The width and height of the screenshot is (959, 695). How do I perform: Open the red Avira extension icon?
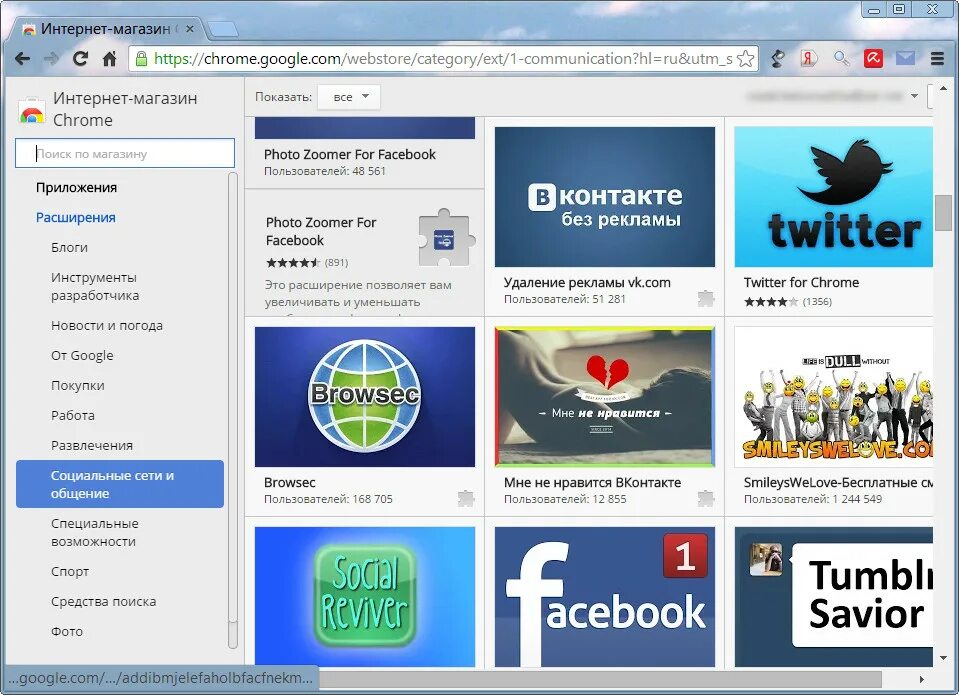(x=873, y=59)
